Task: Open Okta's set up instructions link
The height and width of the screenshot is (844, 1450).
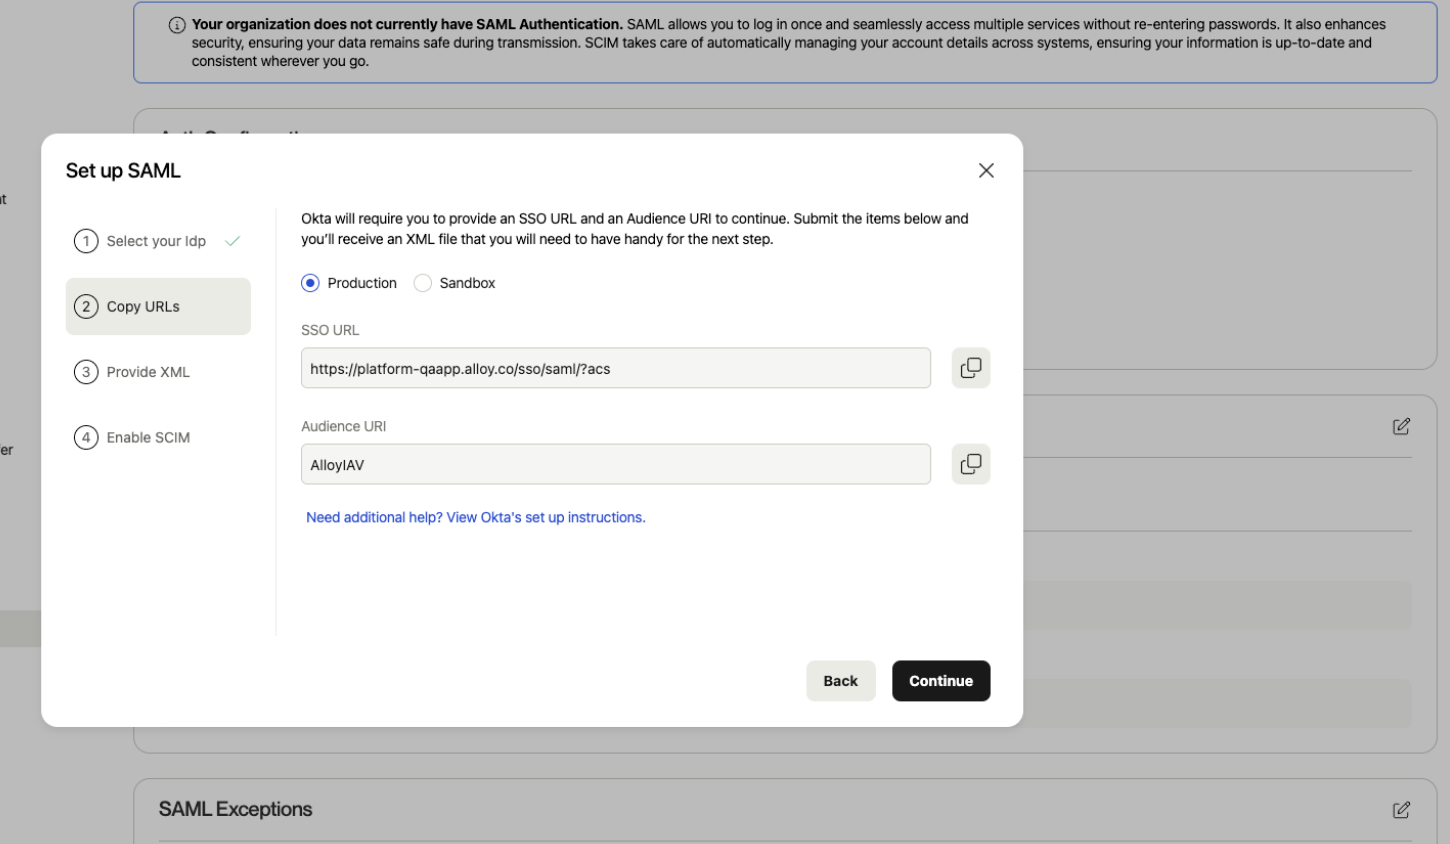Action: coord(476,517)
